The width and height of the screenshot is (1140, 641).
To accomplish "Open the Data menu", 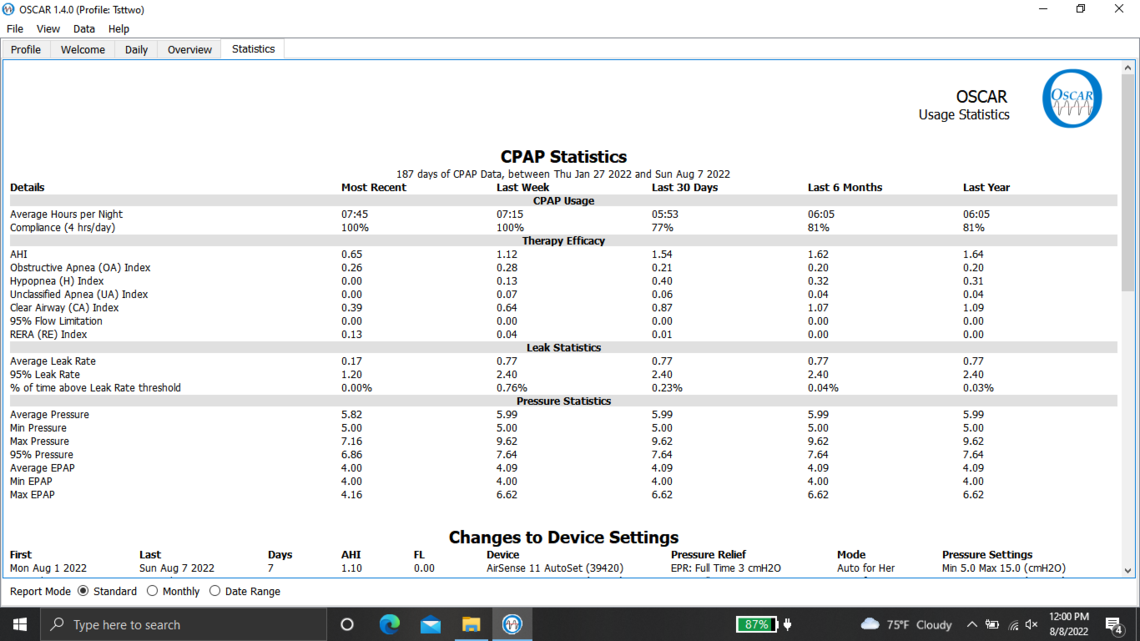I will coord(84,29).
